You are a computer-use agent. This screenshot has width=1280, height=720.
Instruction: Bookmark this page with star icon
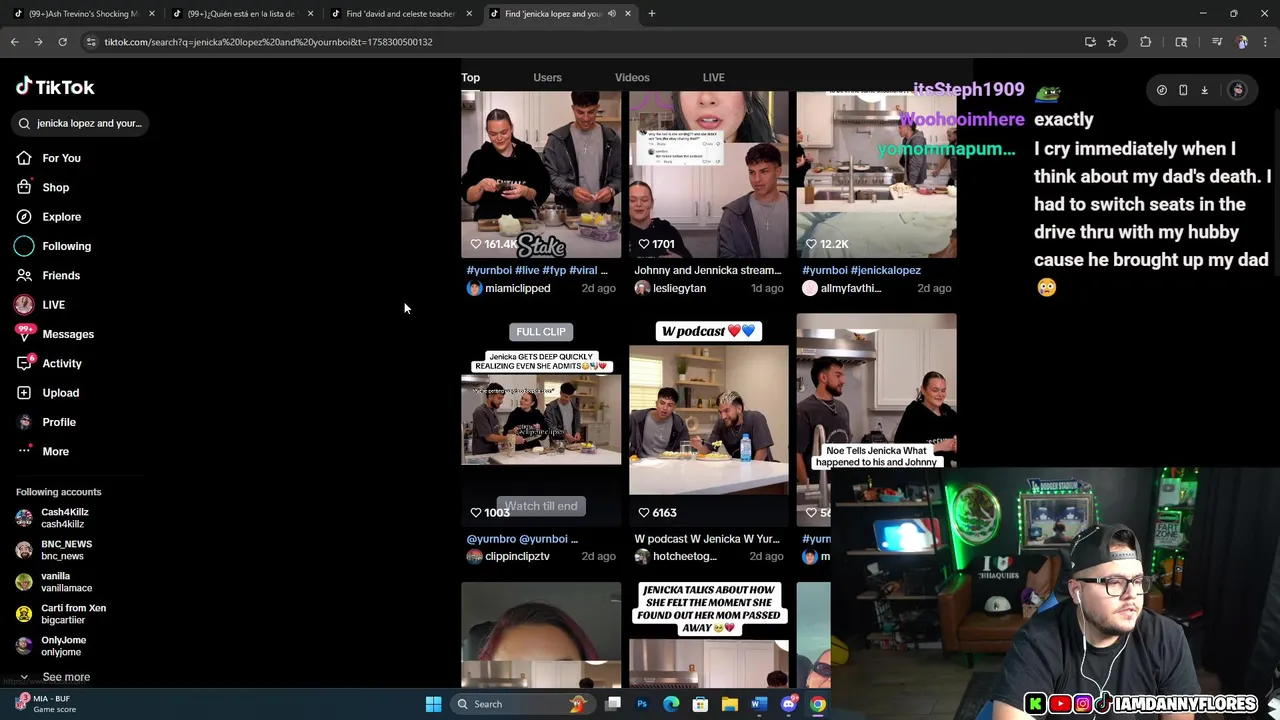(x=1112, y=42)
